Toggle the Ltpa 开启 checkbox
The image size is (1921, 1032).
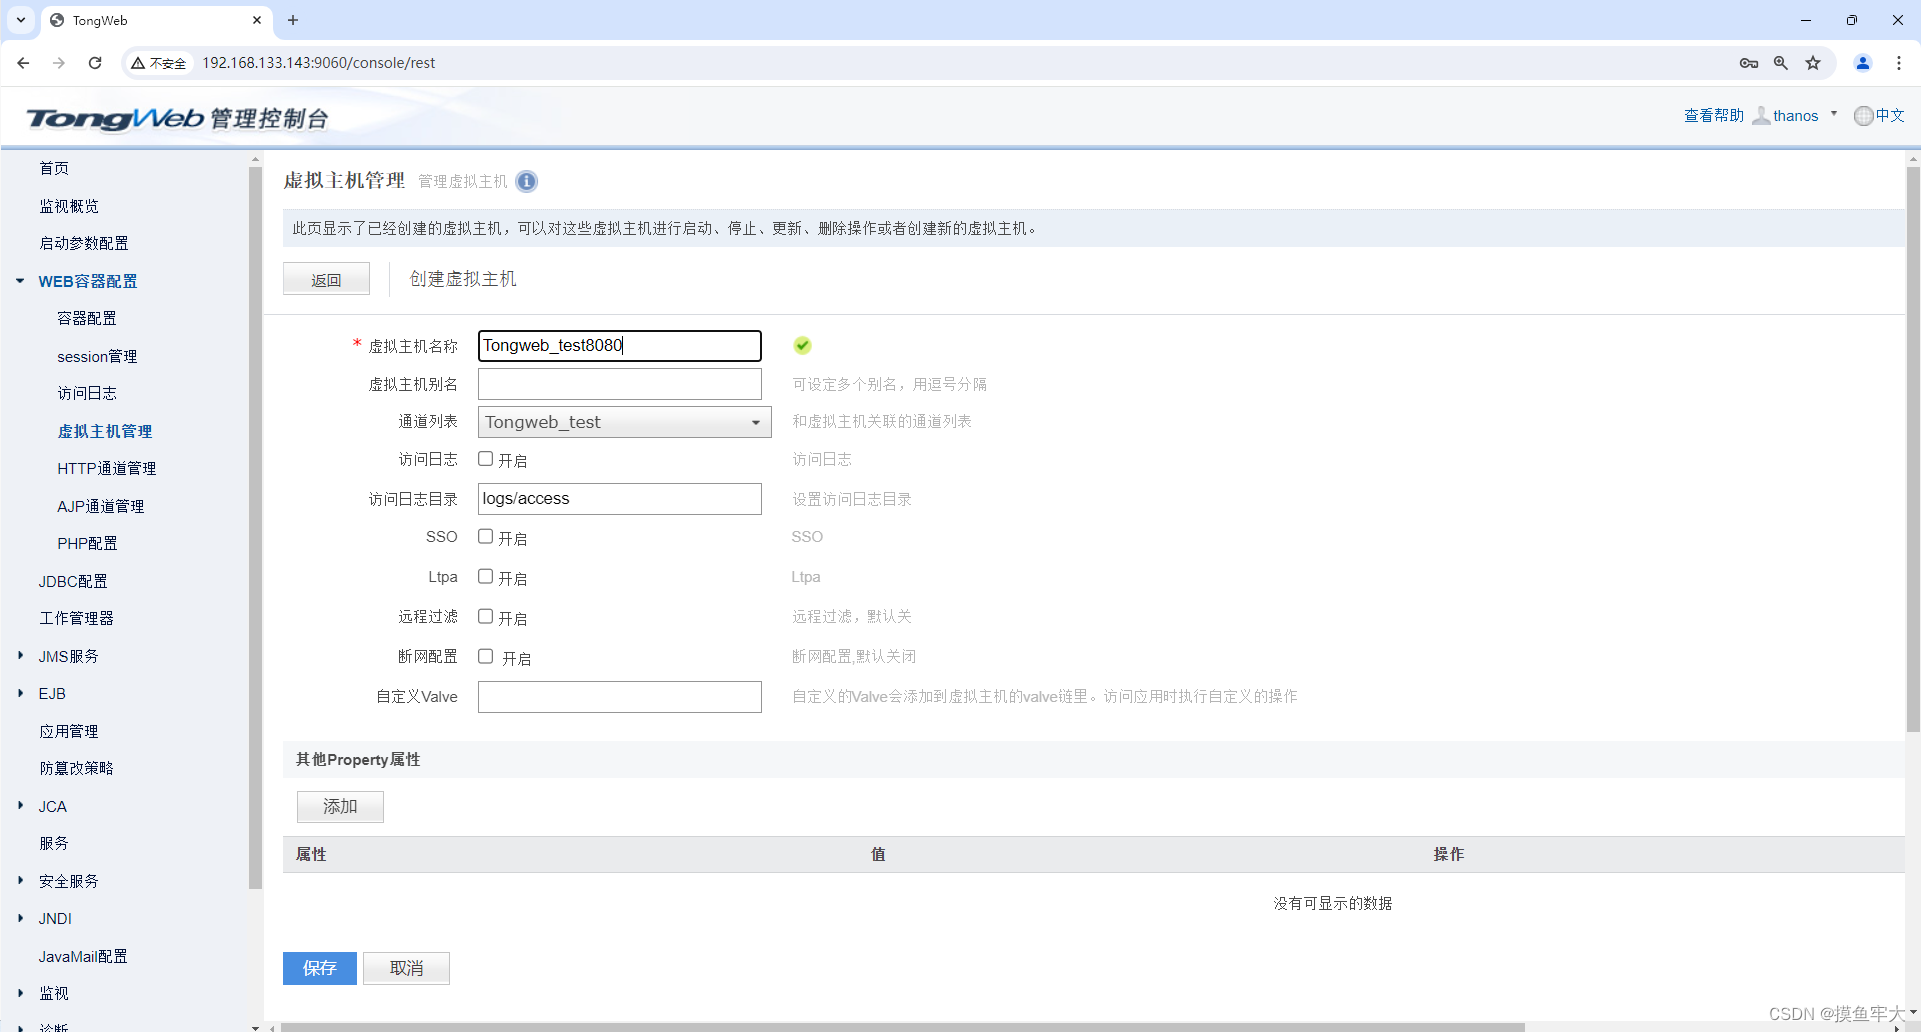(486, 577)
